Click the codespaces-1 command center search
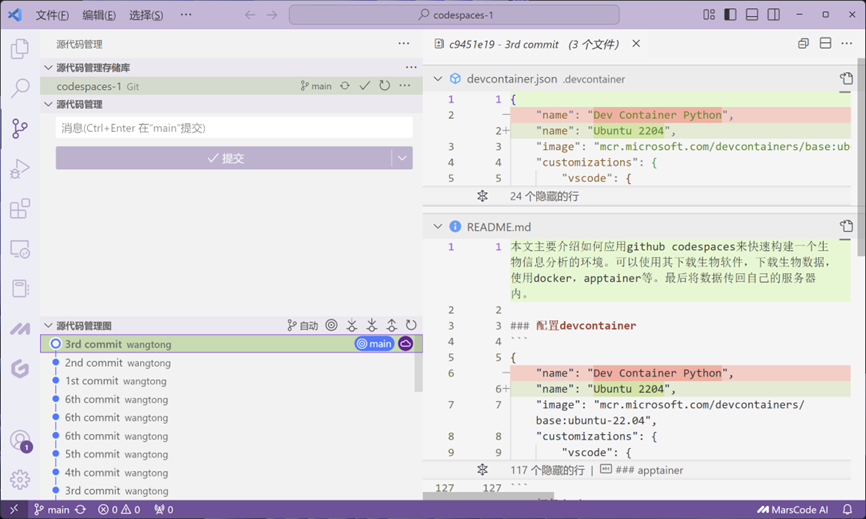Viewport: 866px width, 519px height. [x=454, y=15]
